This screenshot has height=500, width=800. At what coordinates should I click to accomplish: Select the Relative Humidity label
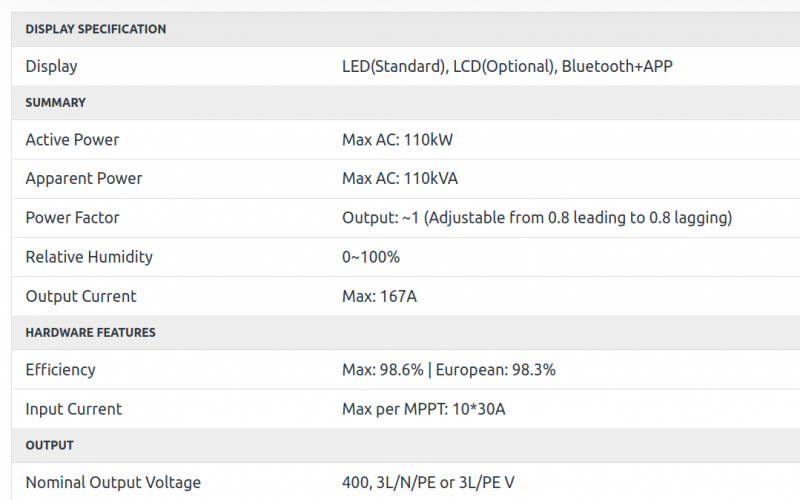pyautogui.click(x=89, y=257)
